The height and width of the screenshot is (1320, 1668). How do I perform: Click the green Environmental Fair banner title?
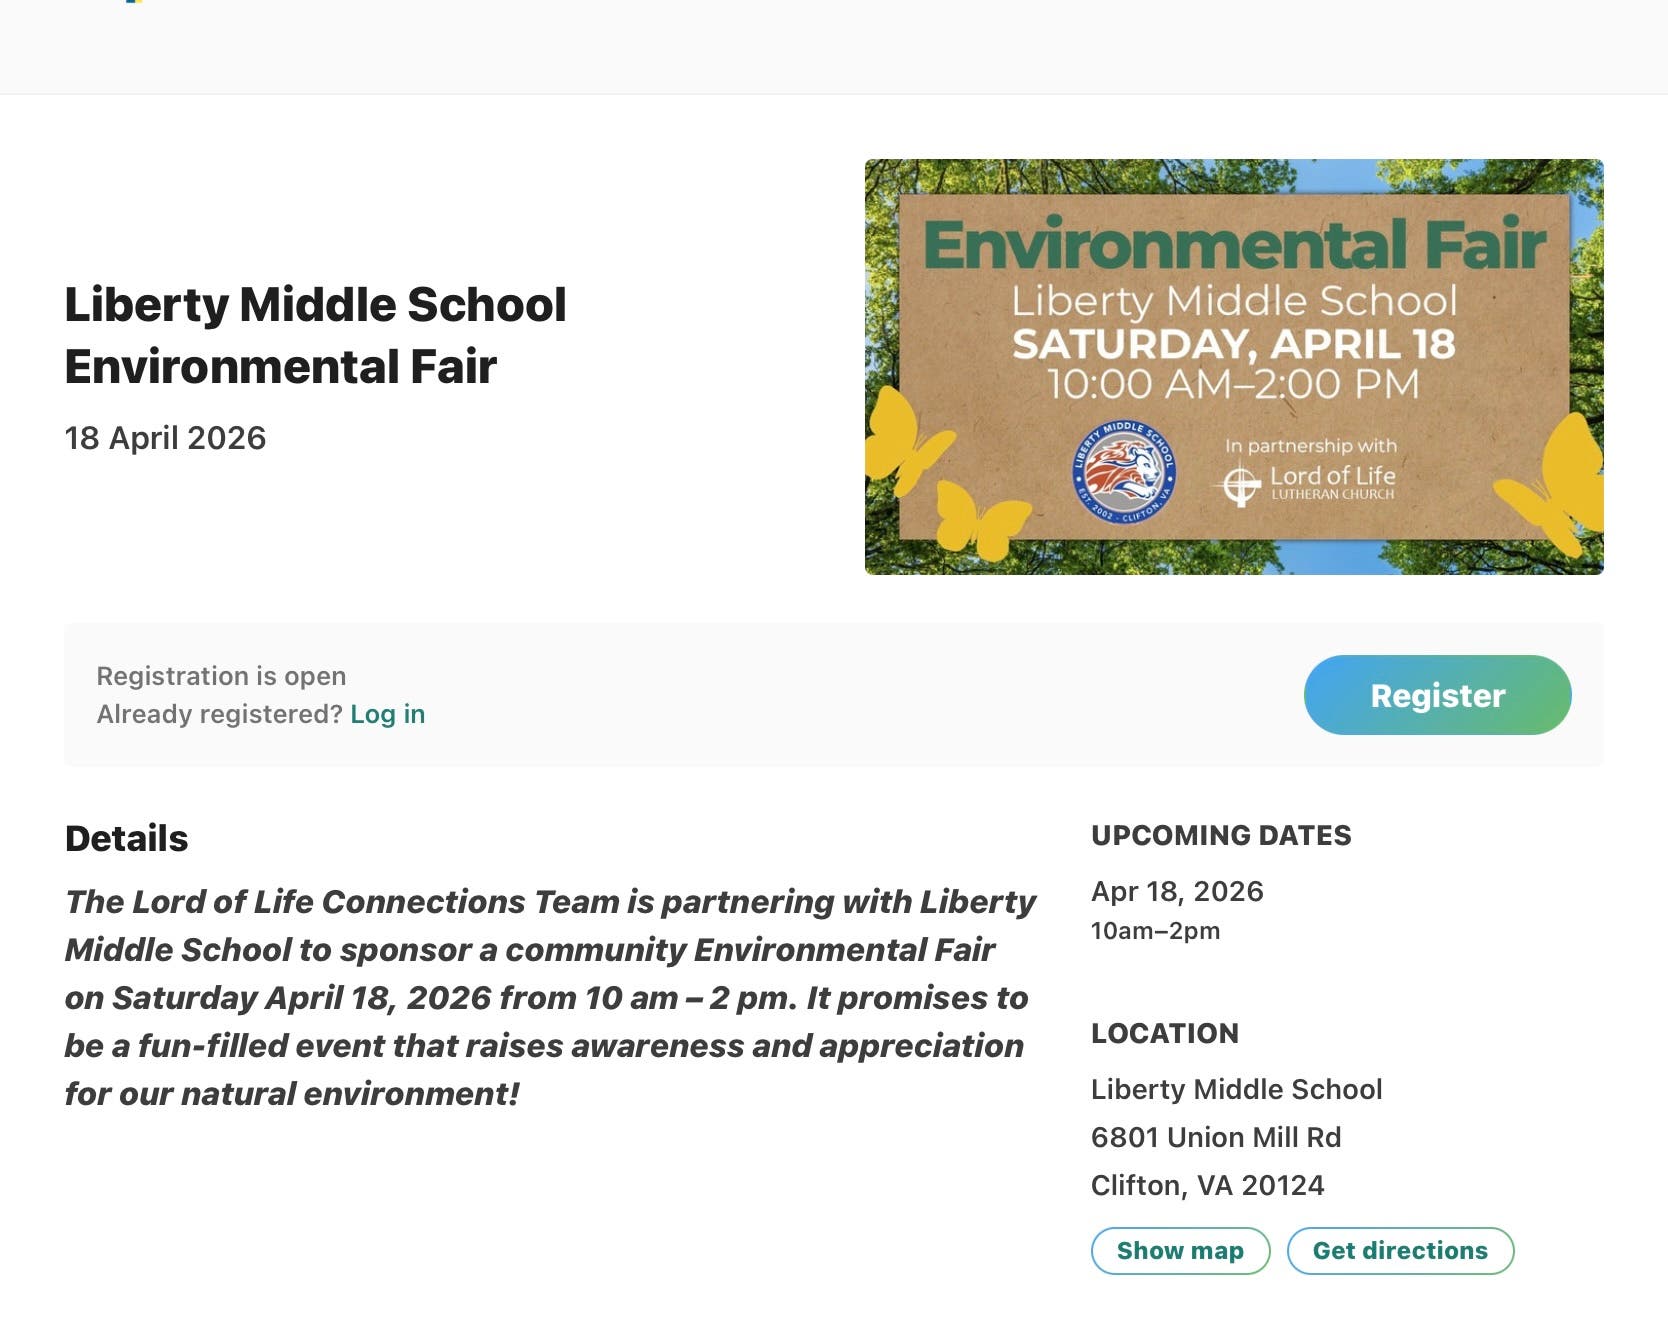click(x=1233, y=245)
